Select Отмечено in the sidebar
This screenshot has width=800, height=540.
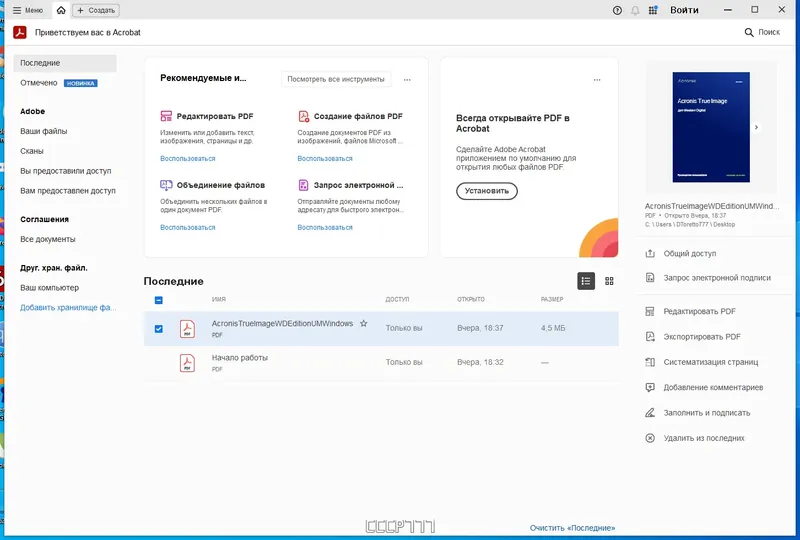(x=39, y=83)
